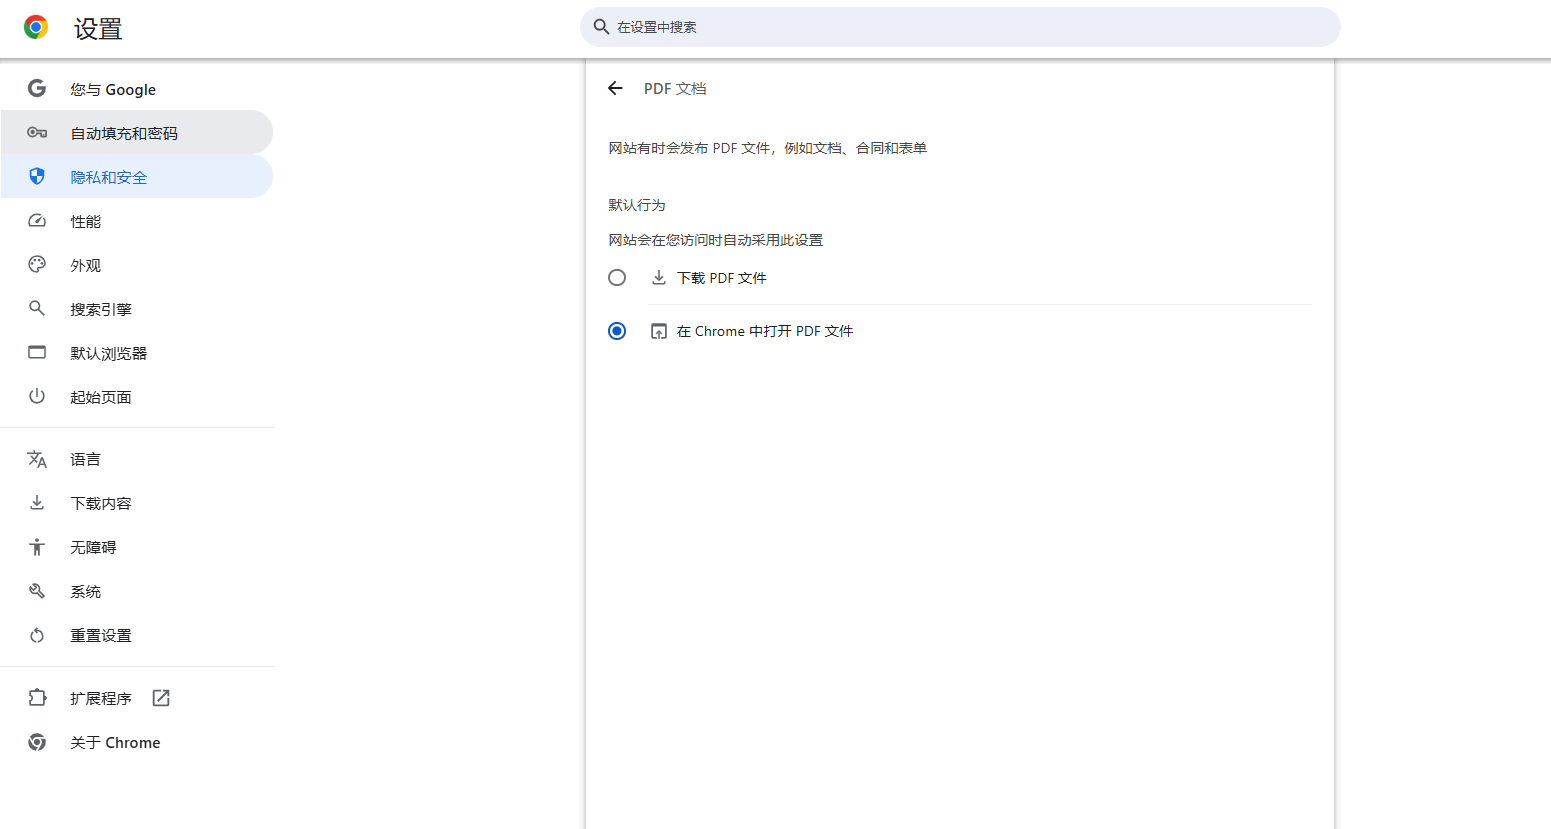This screenshot has width=1551, height=829.
Task: Go to 外观 settings
Action: [x=137, y=265]
